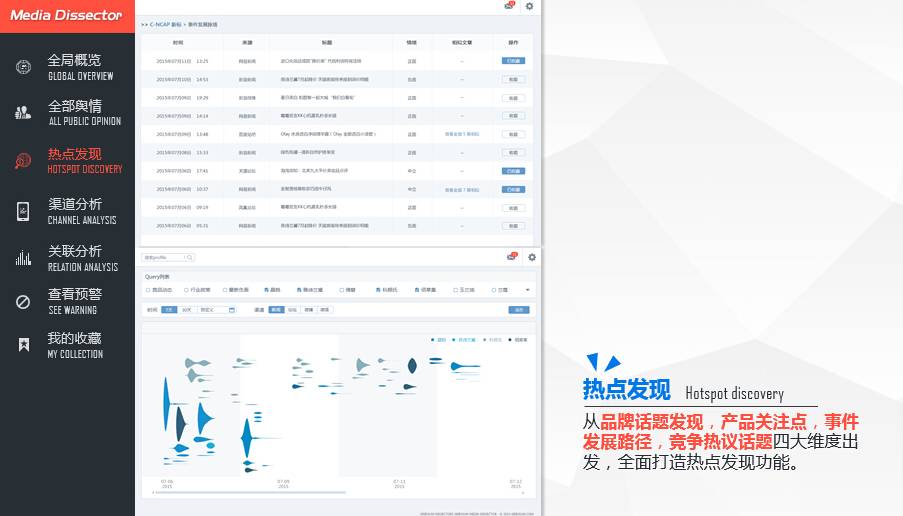Click the action button in the 14:14 row
This screenshot has width=903, height=516.
[x=513, y=116]
